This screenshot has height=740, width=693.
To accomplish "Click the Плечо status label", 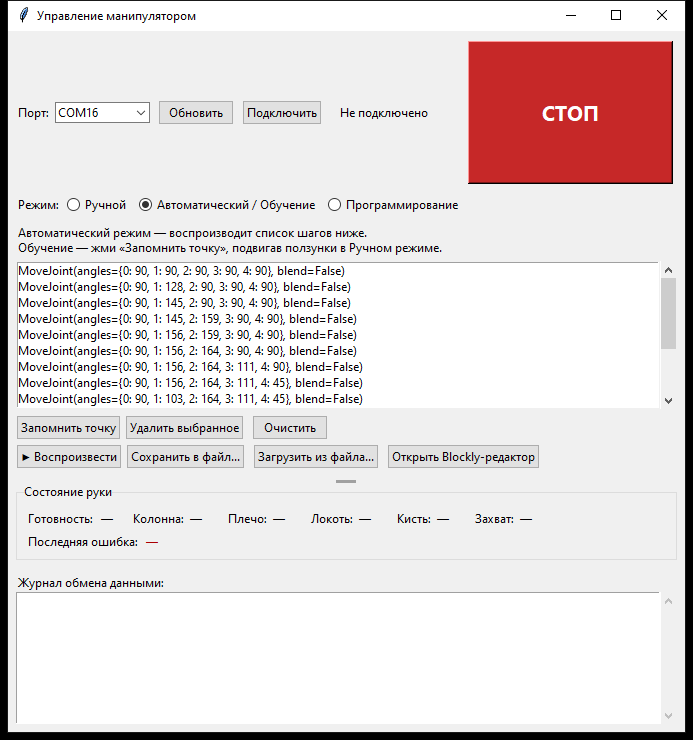I will coord(247,519).
